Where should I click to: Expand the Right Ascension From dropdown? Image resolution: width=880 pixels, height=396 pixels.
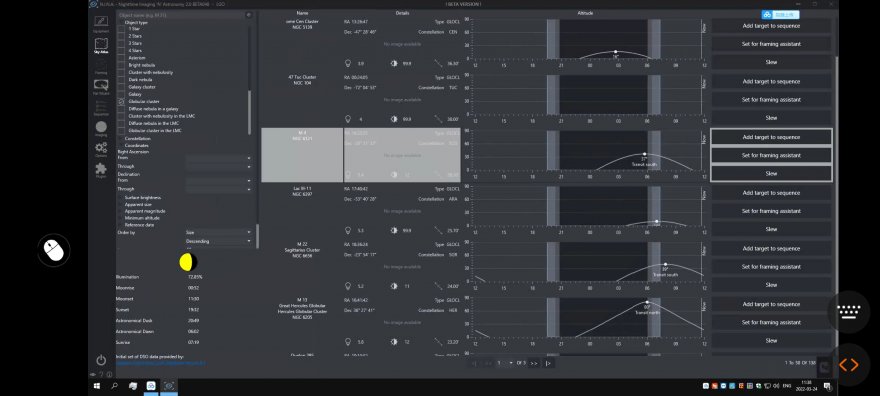click(x=219, y=158)
